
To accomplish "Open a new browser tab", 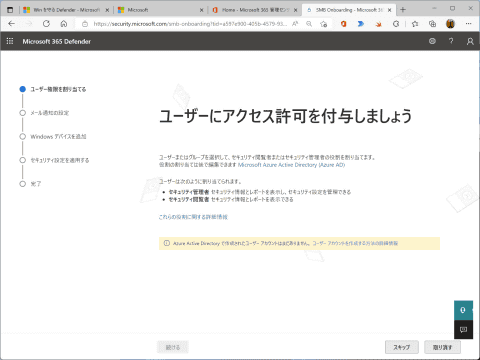I will tap(403, 10).
